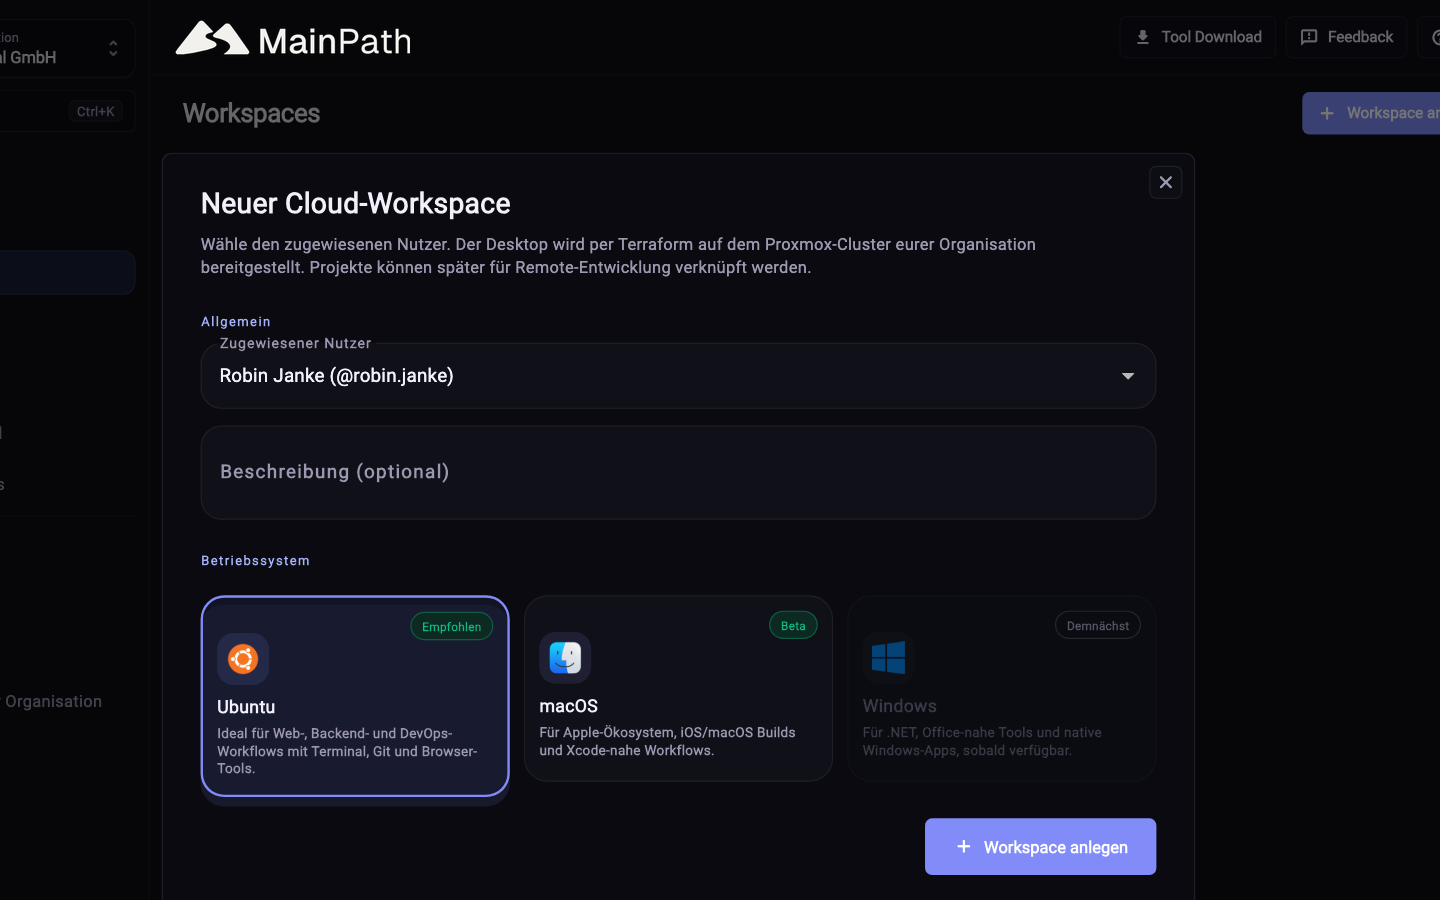Click the Beschreibung (optional) text field
Image resolution: width=1440 pixels, height=900 pixels.
(678, 472)
